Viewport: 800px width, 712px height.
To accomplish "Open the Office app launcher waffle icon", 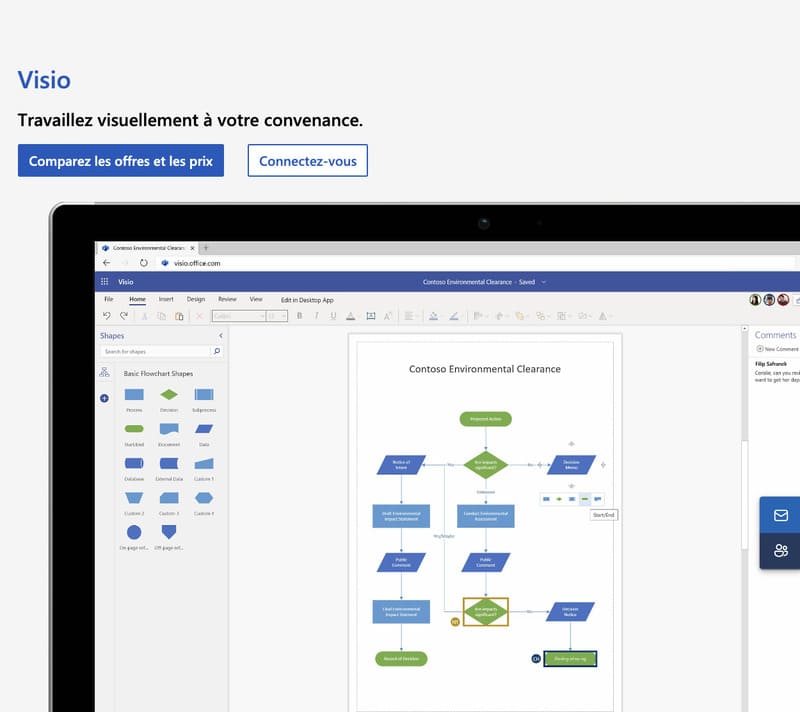I will tap(104, 281).
